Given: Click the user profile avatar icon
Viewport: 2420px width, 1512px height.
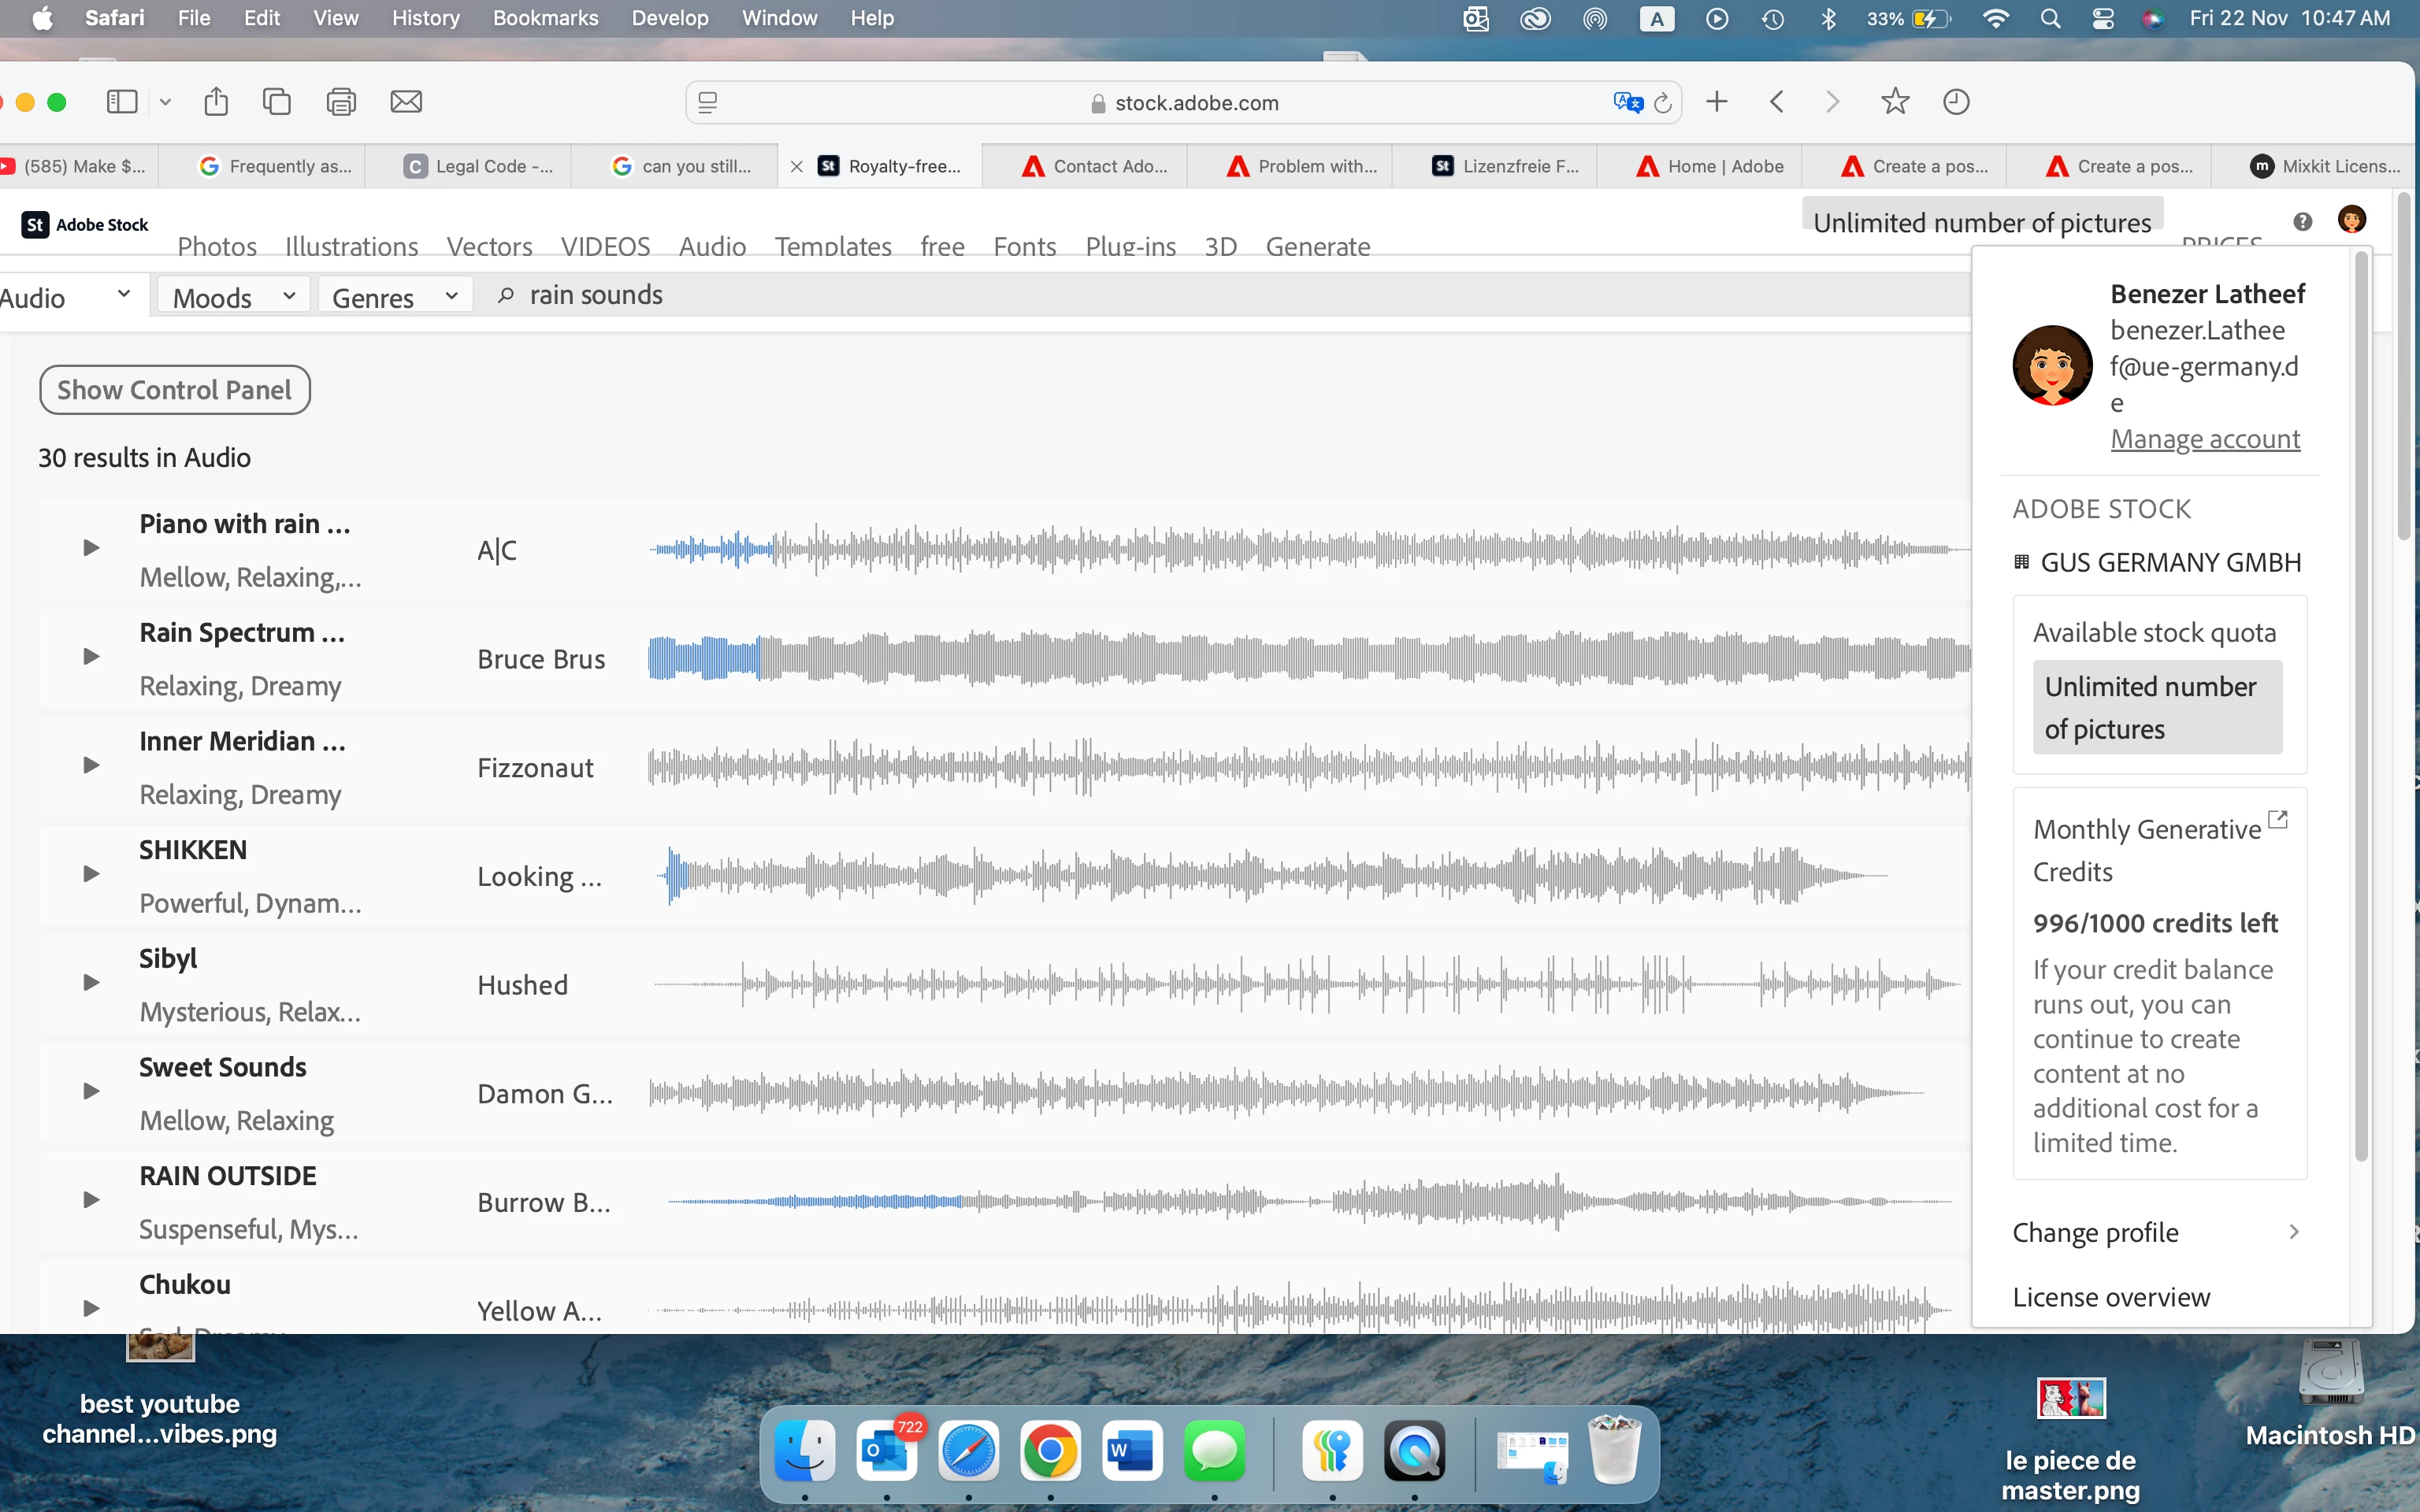Looking at the screenshot, I should (x=2351, y=219).
